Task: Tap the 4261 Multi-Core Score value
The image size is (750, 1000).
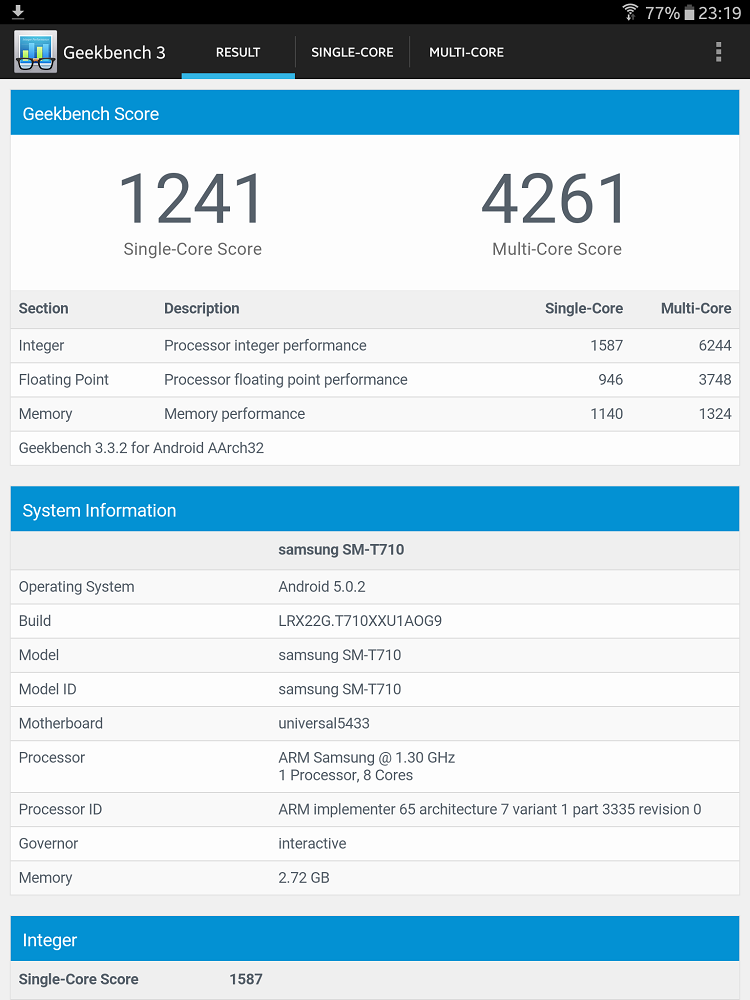Action: point(556,198)
